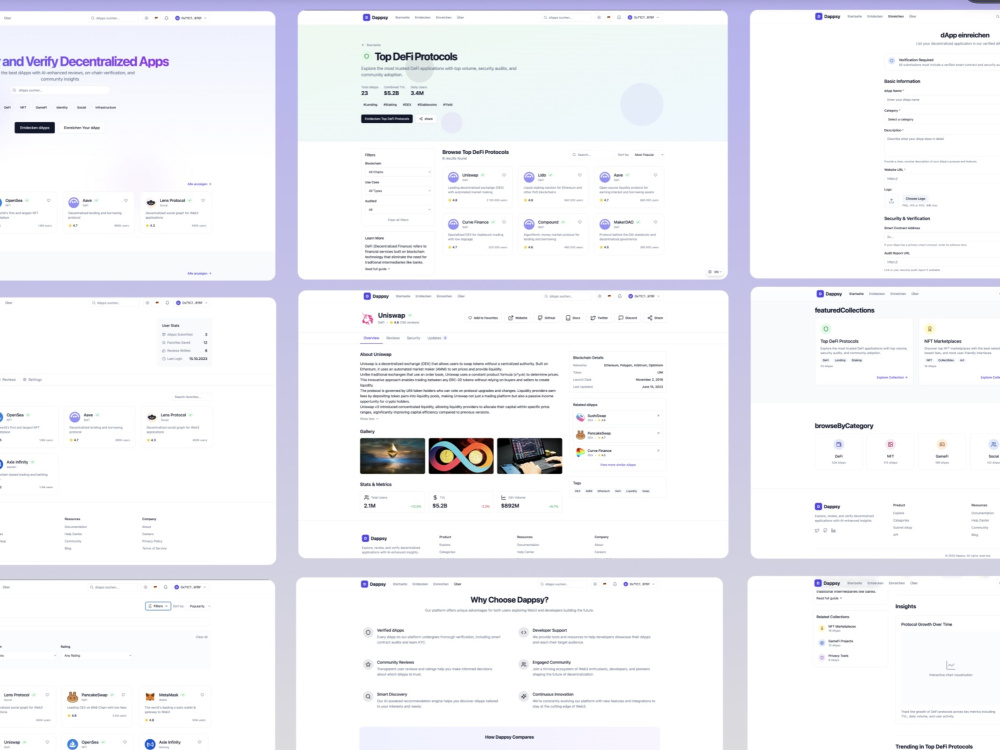This screenshot has width=1000, height=750.
Task: Click Entdecken dApps button on home hero
Action: (x=34, y=128)
